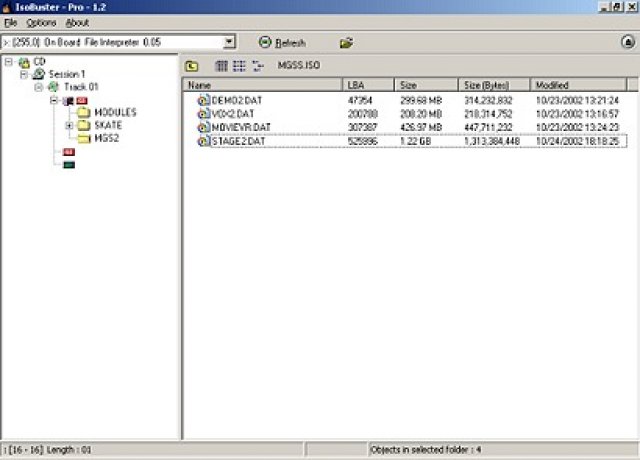
Task: Switch to grid icons view
Action: click(239, 66)
